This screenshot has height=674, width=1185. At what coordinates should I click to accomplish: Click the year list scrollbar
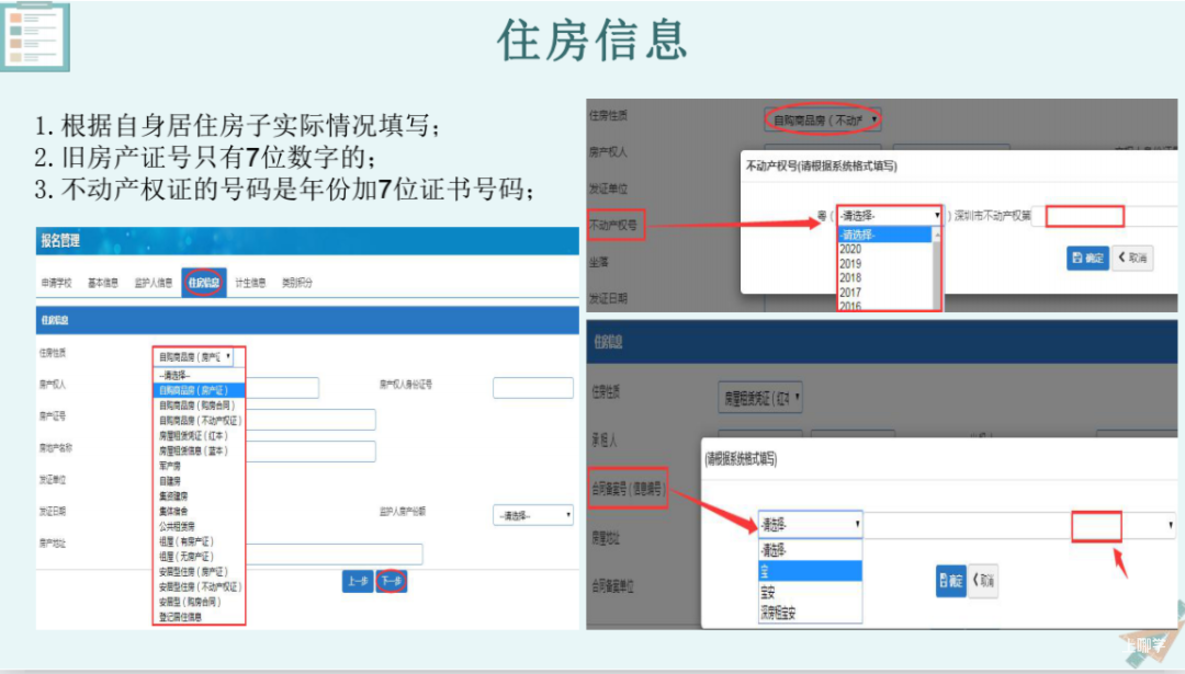click(937, 269)
